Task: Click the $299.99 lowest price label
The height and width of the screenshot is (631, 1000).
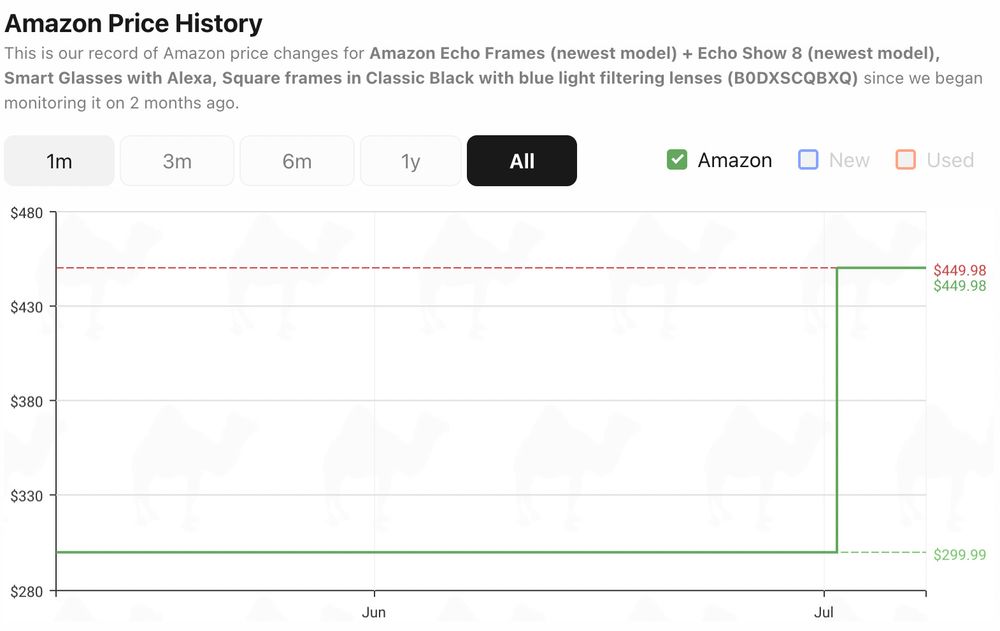Action: coord(959,555)
